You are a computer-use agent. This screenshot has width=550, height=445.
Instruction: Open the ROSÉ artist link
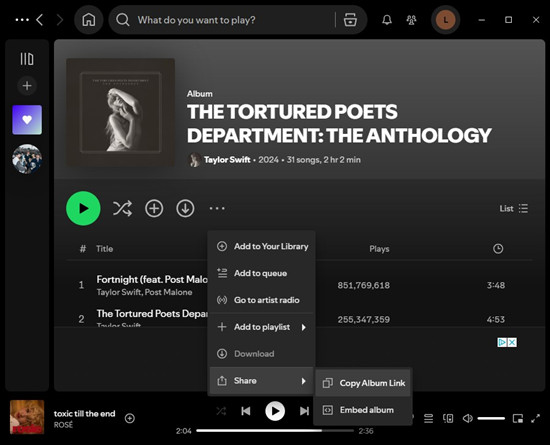(x=63, y=425)
